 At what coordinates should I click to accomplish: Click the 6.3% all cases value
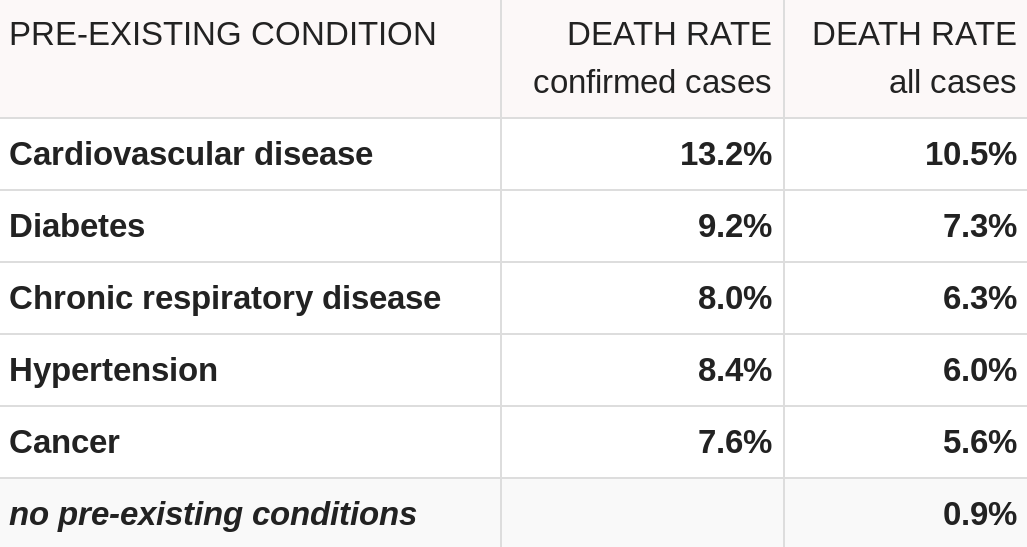979,298
